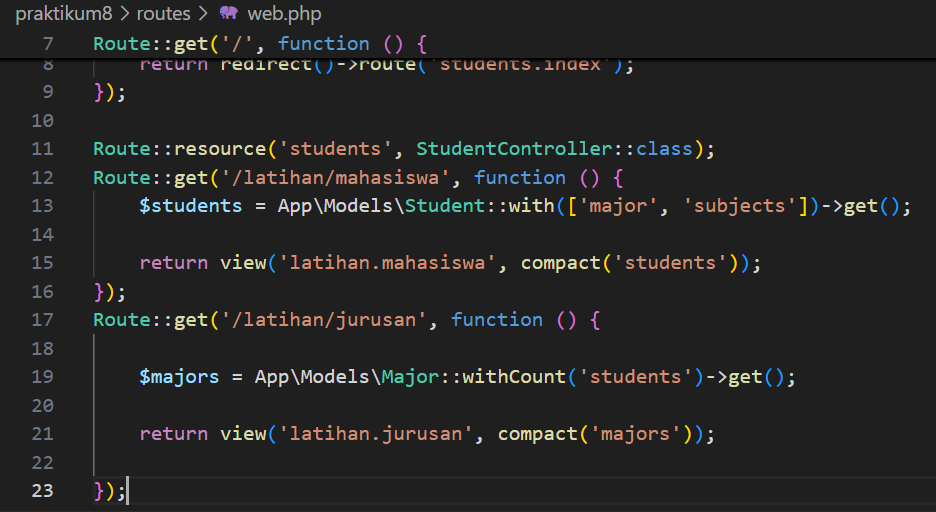The image size is (936, 512).
Task: Click the '$majors' variable on line 19
Action: coord(179,377)
